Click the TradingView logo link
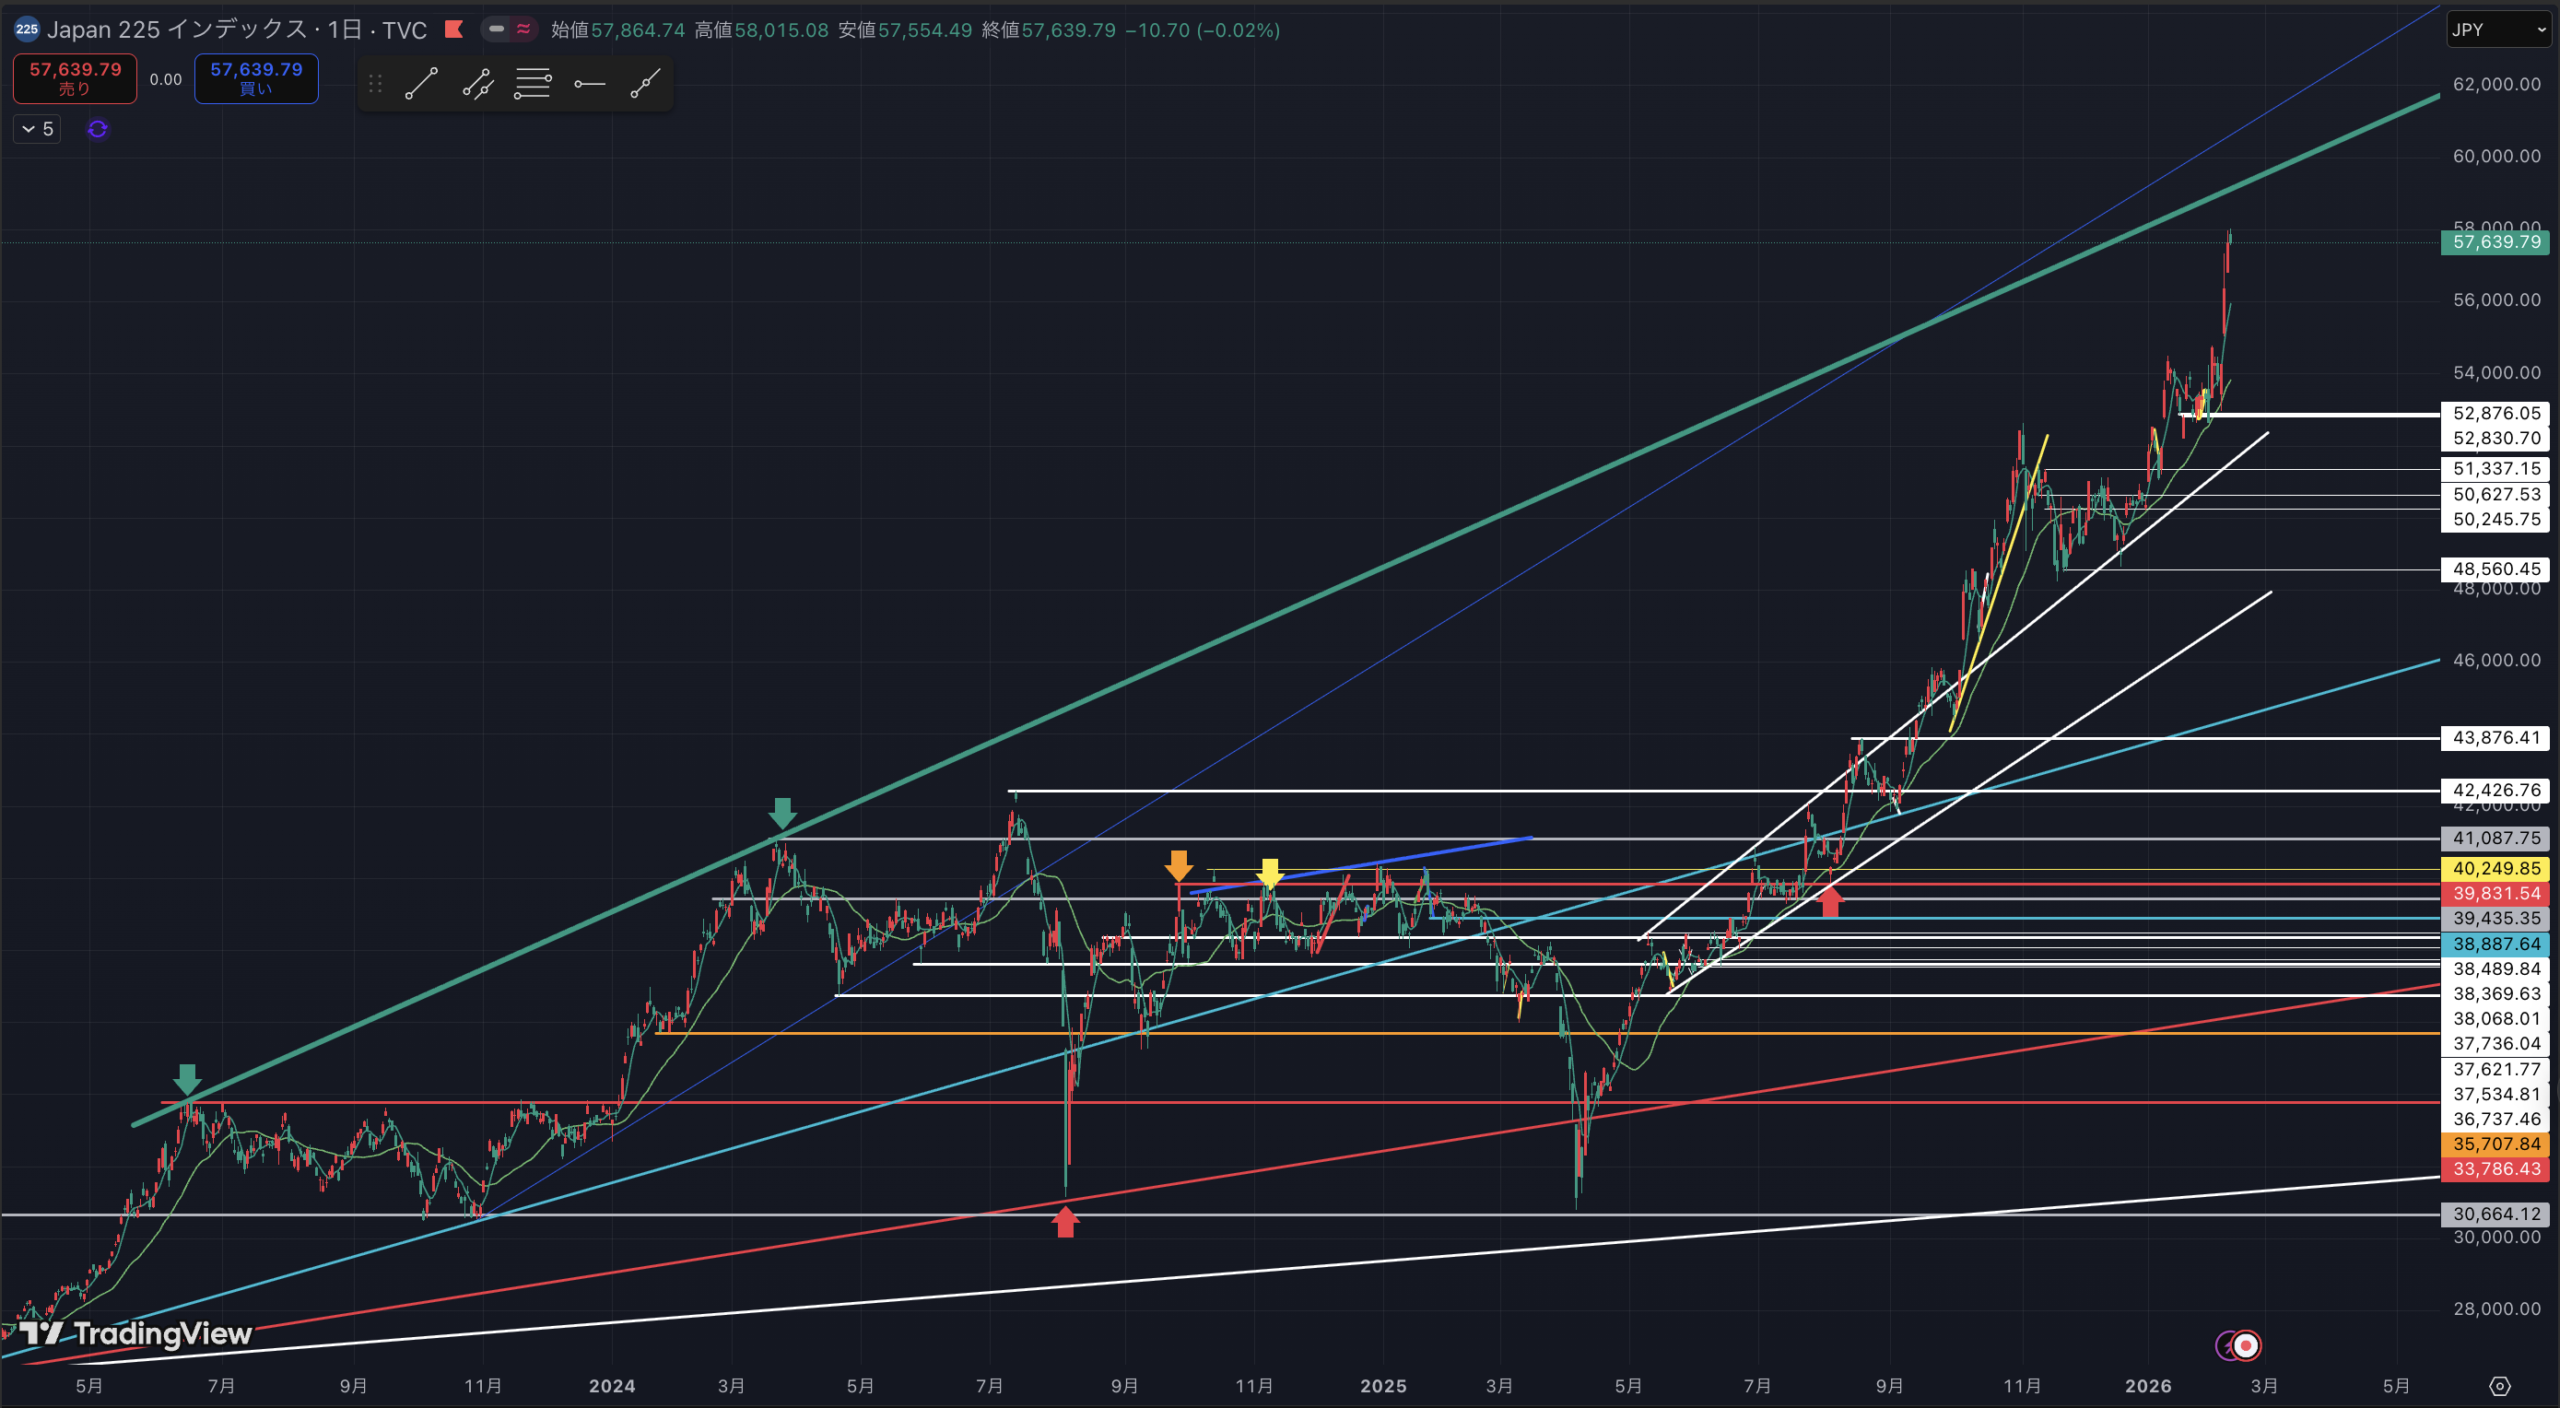The height and width of the screenshot is (1408, 2560). pyautogui.click(x=136, y=1333)
